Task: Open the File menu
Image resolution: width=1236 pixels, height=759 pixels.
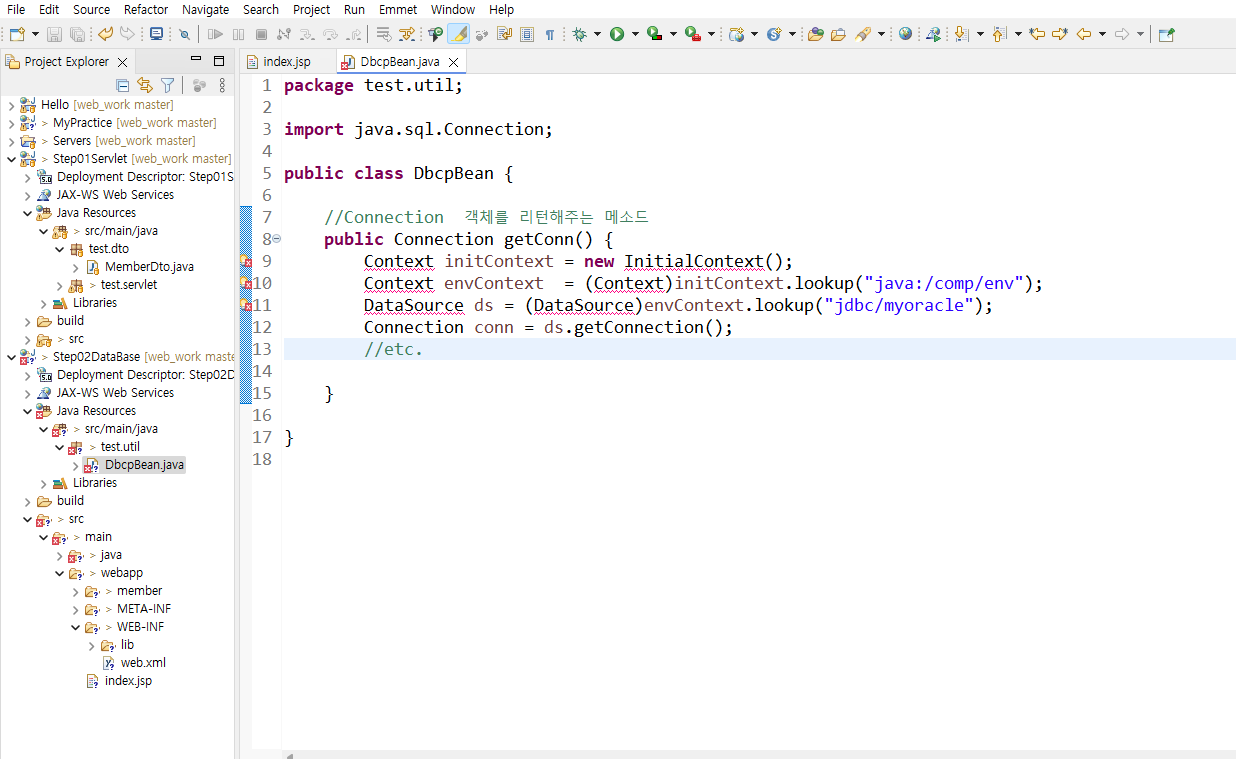Action: click(x=16, y=9)
